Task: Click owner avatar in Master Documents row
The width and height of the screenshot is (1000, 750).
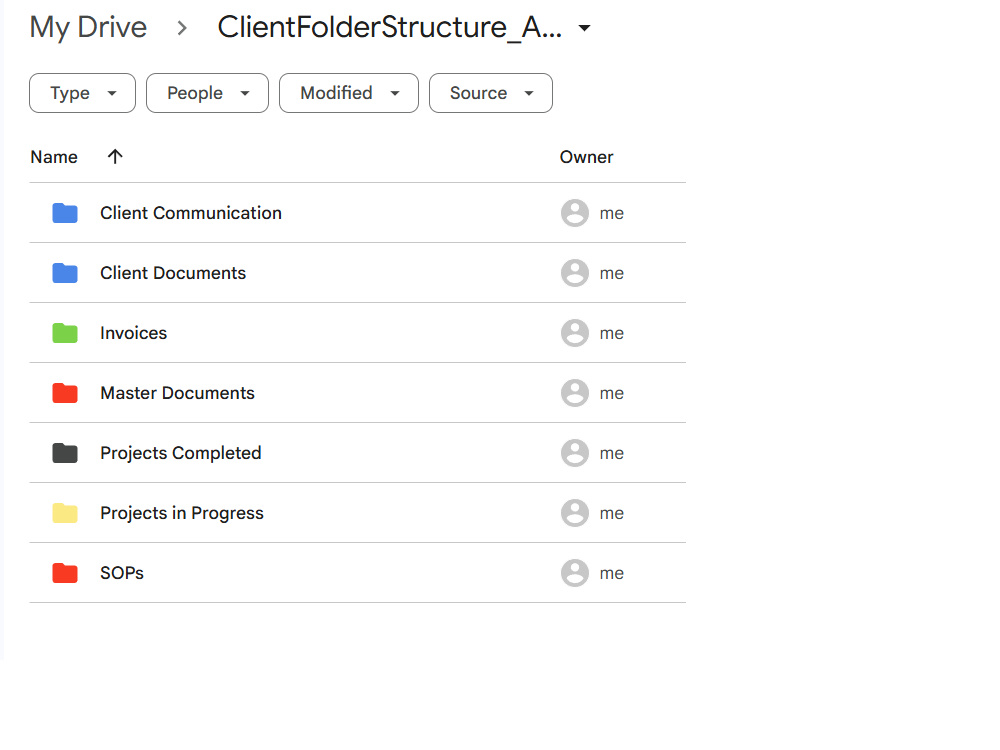Action: click(575, 393)
